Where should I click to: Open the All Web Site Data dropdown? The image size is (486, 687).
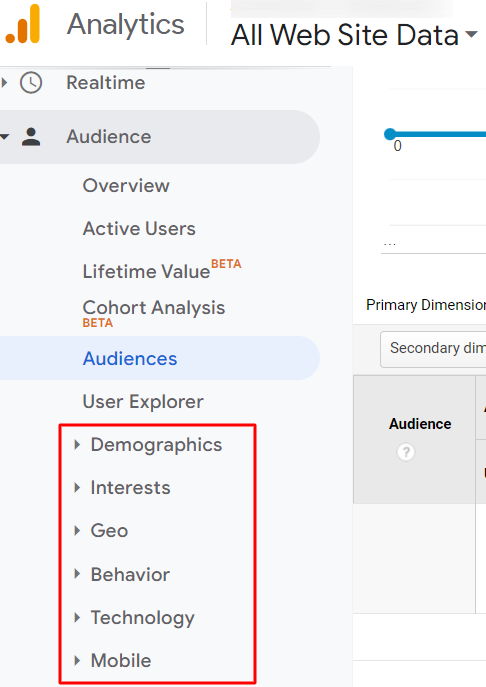[354, 35]
